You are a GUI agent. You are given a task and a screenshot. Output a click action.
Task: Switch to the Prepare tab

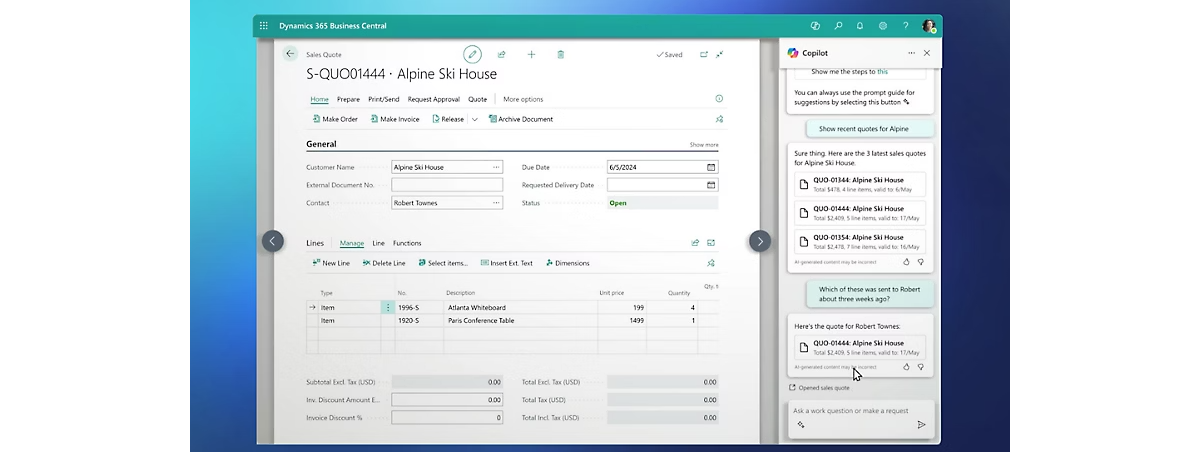tap(348, 99)
